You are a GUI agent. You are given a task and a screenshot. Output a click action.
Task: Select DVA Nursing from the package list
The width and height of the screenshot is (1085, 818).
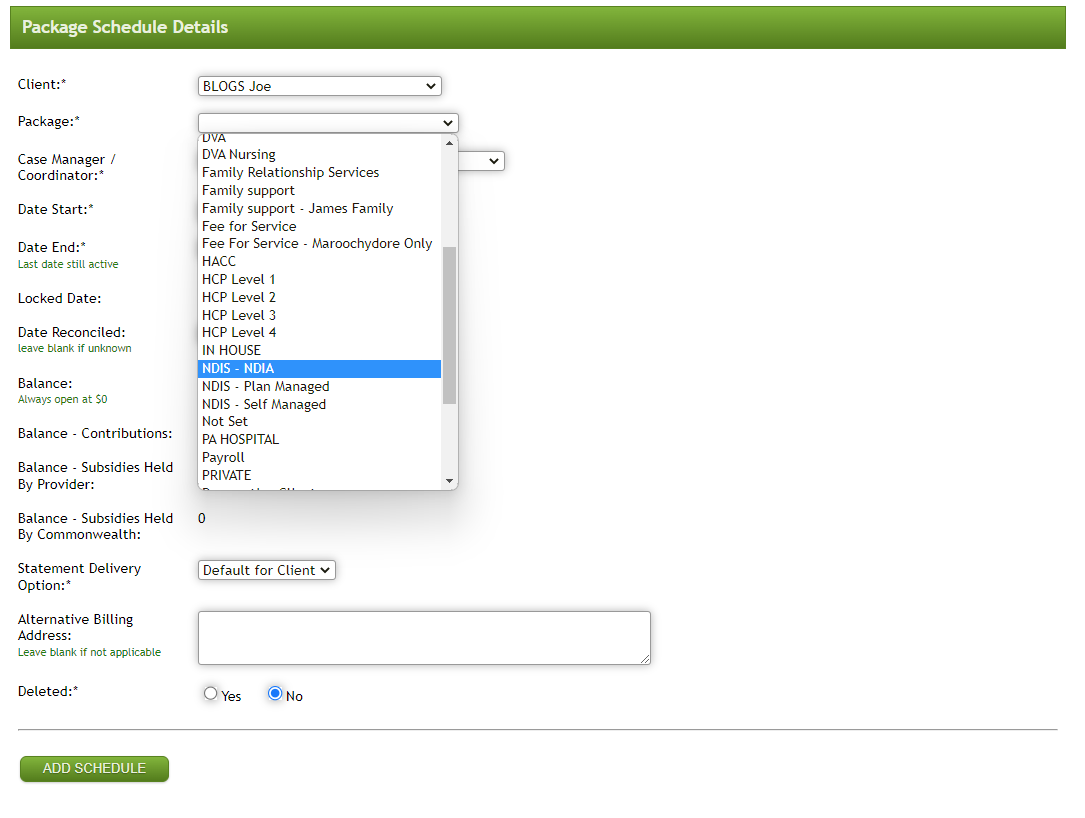[238, 154]
